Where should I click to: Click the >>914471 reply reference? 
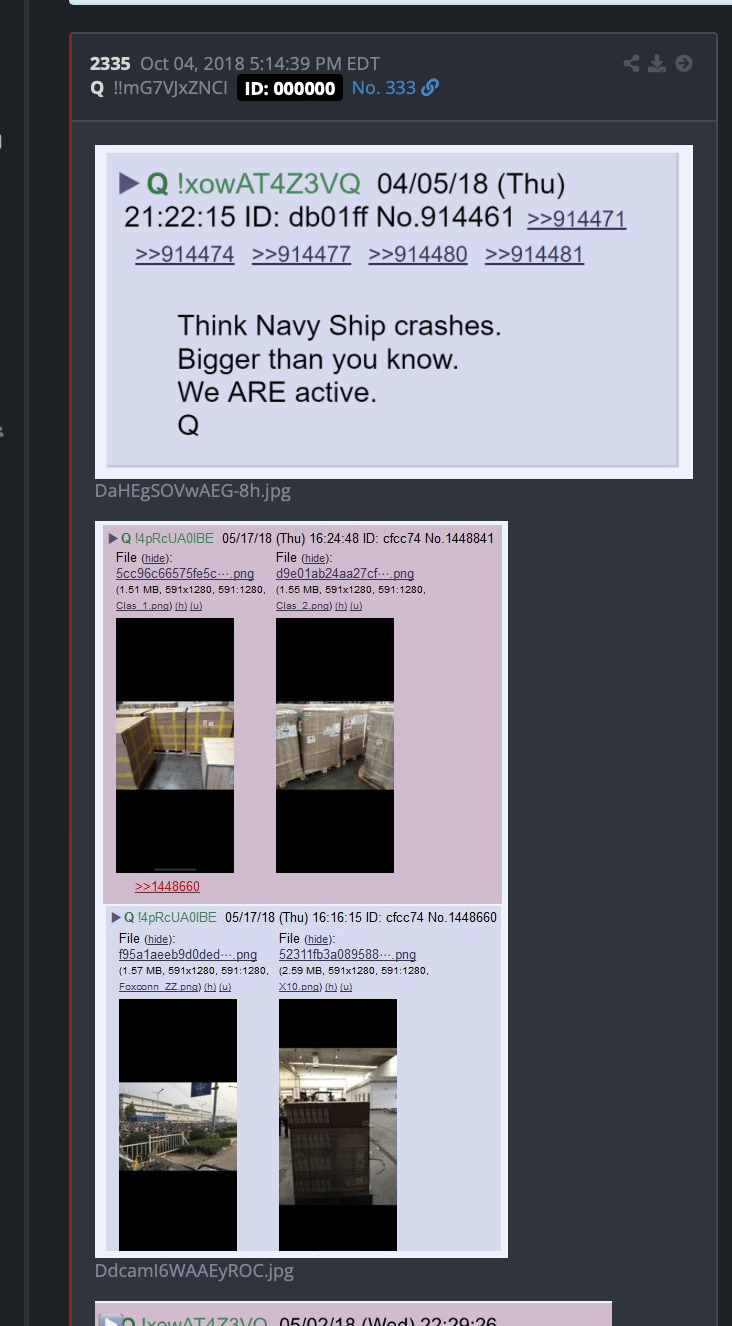pos(577,219)
